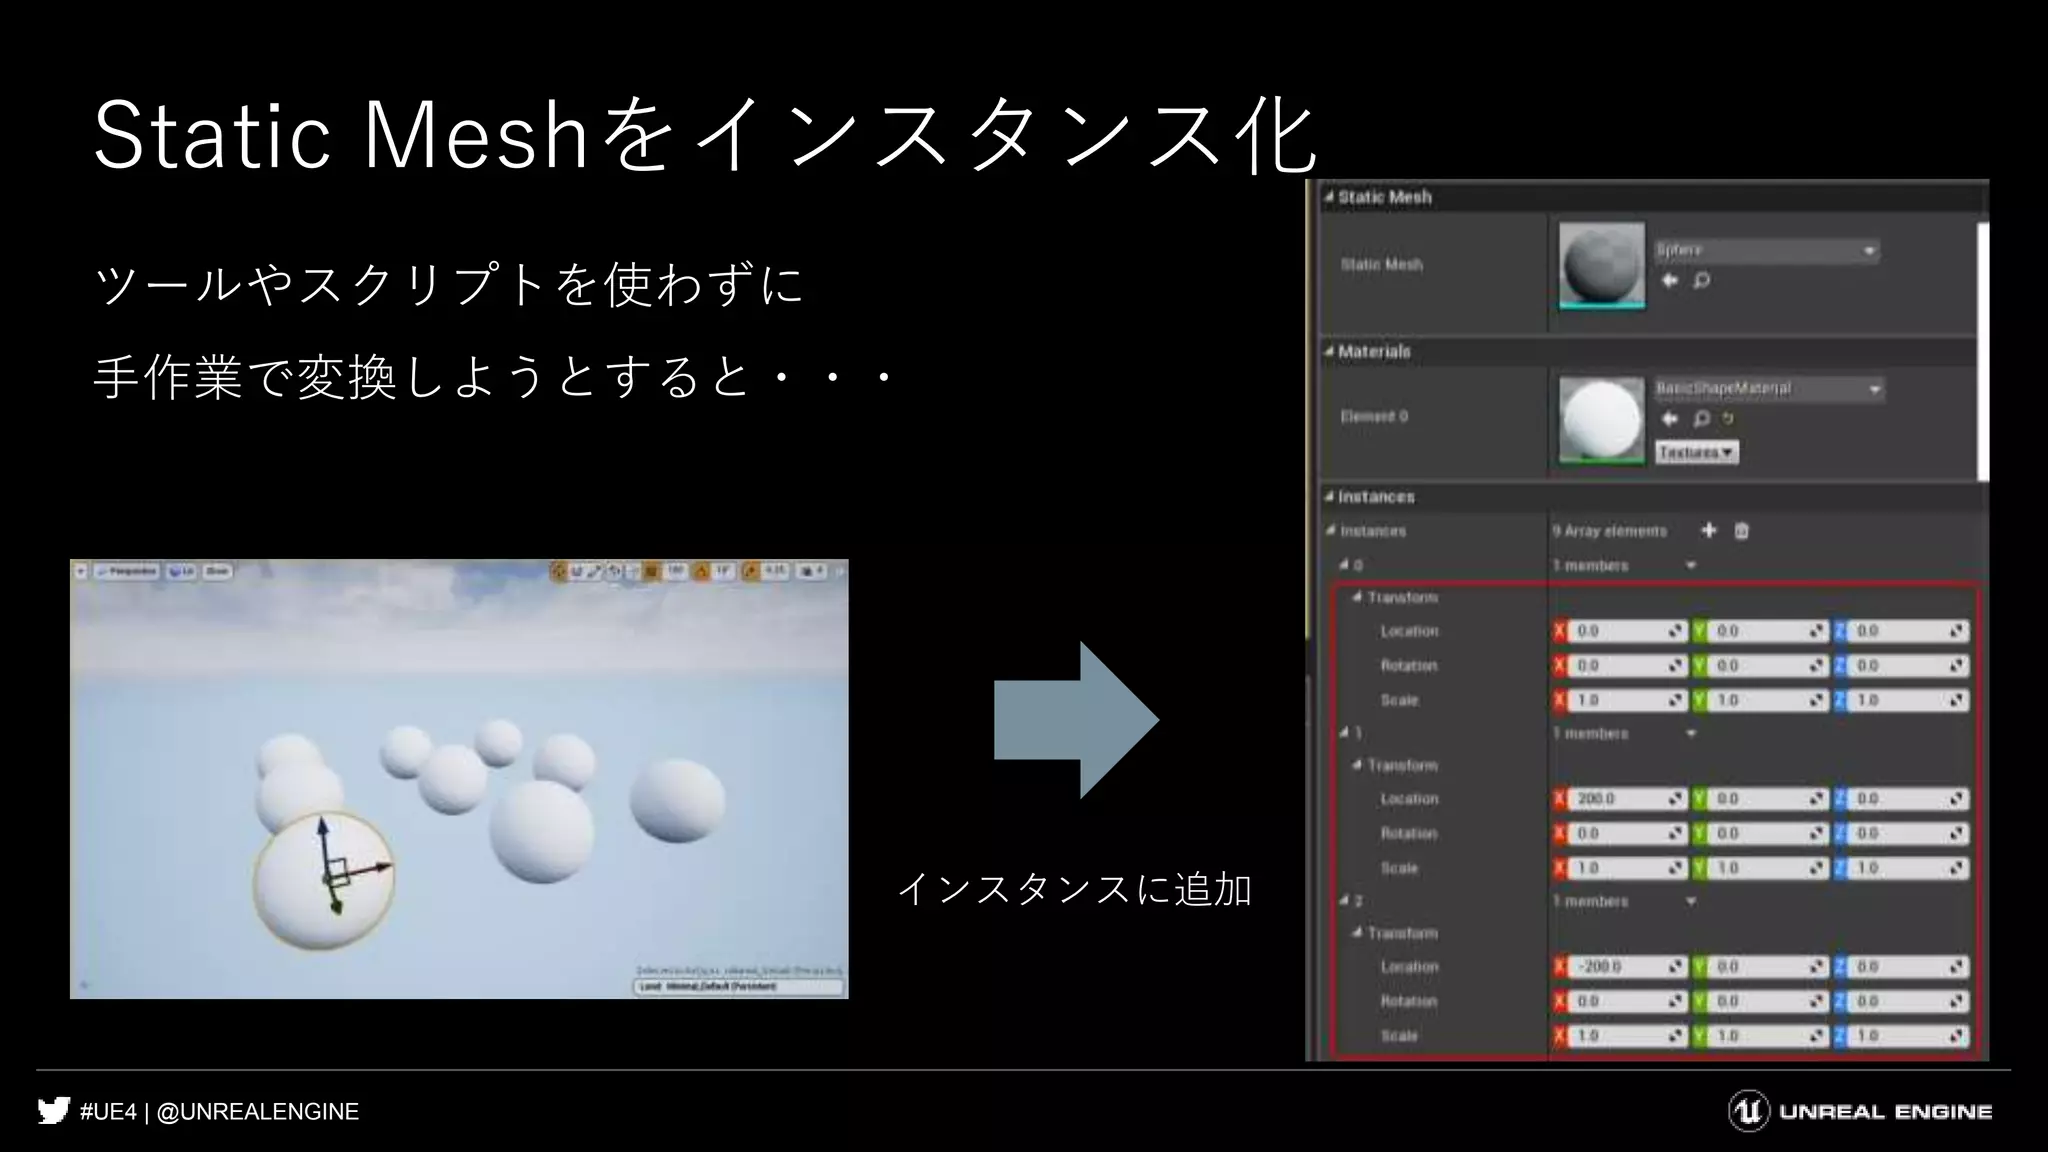Click the BasicShapeMaterial thumbnail

click(1602, 420)
